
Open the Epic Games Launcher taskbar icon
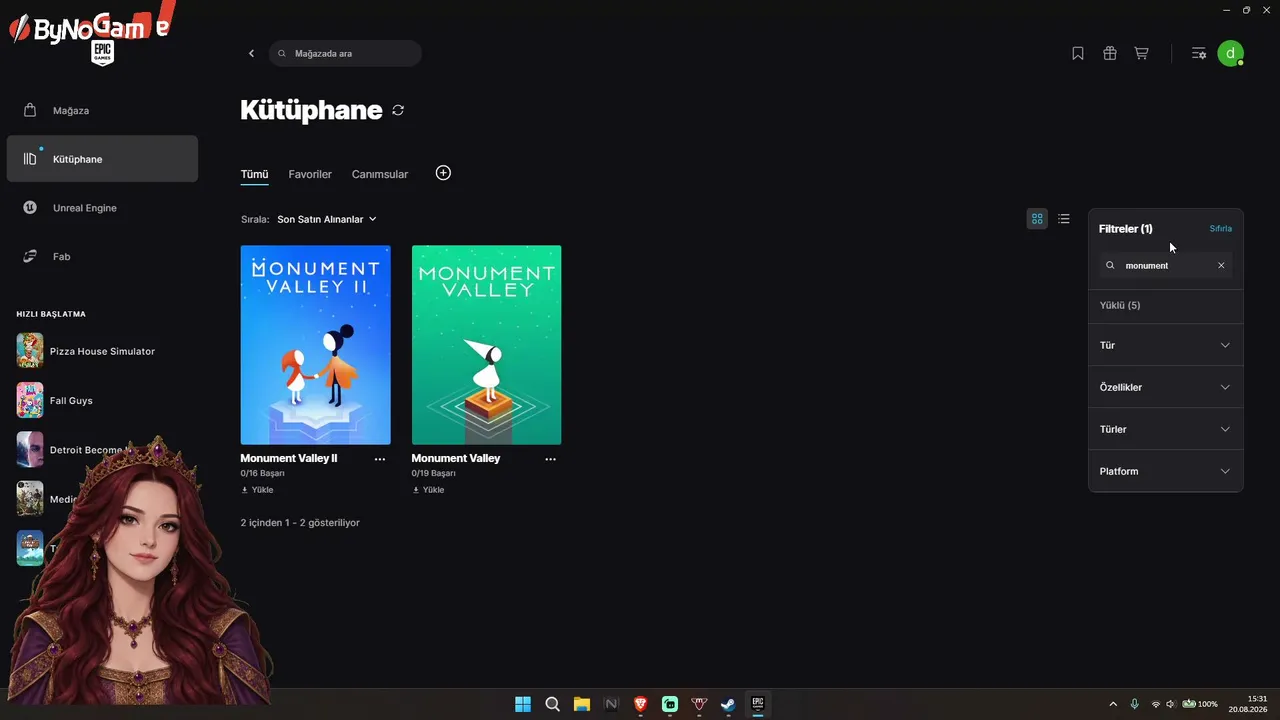pos(758,704)
